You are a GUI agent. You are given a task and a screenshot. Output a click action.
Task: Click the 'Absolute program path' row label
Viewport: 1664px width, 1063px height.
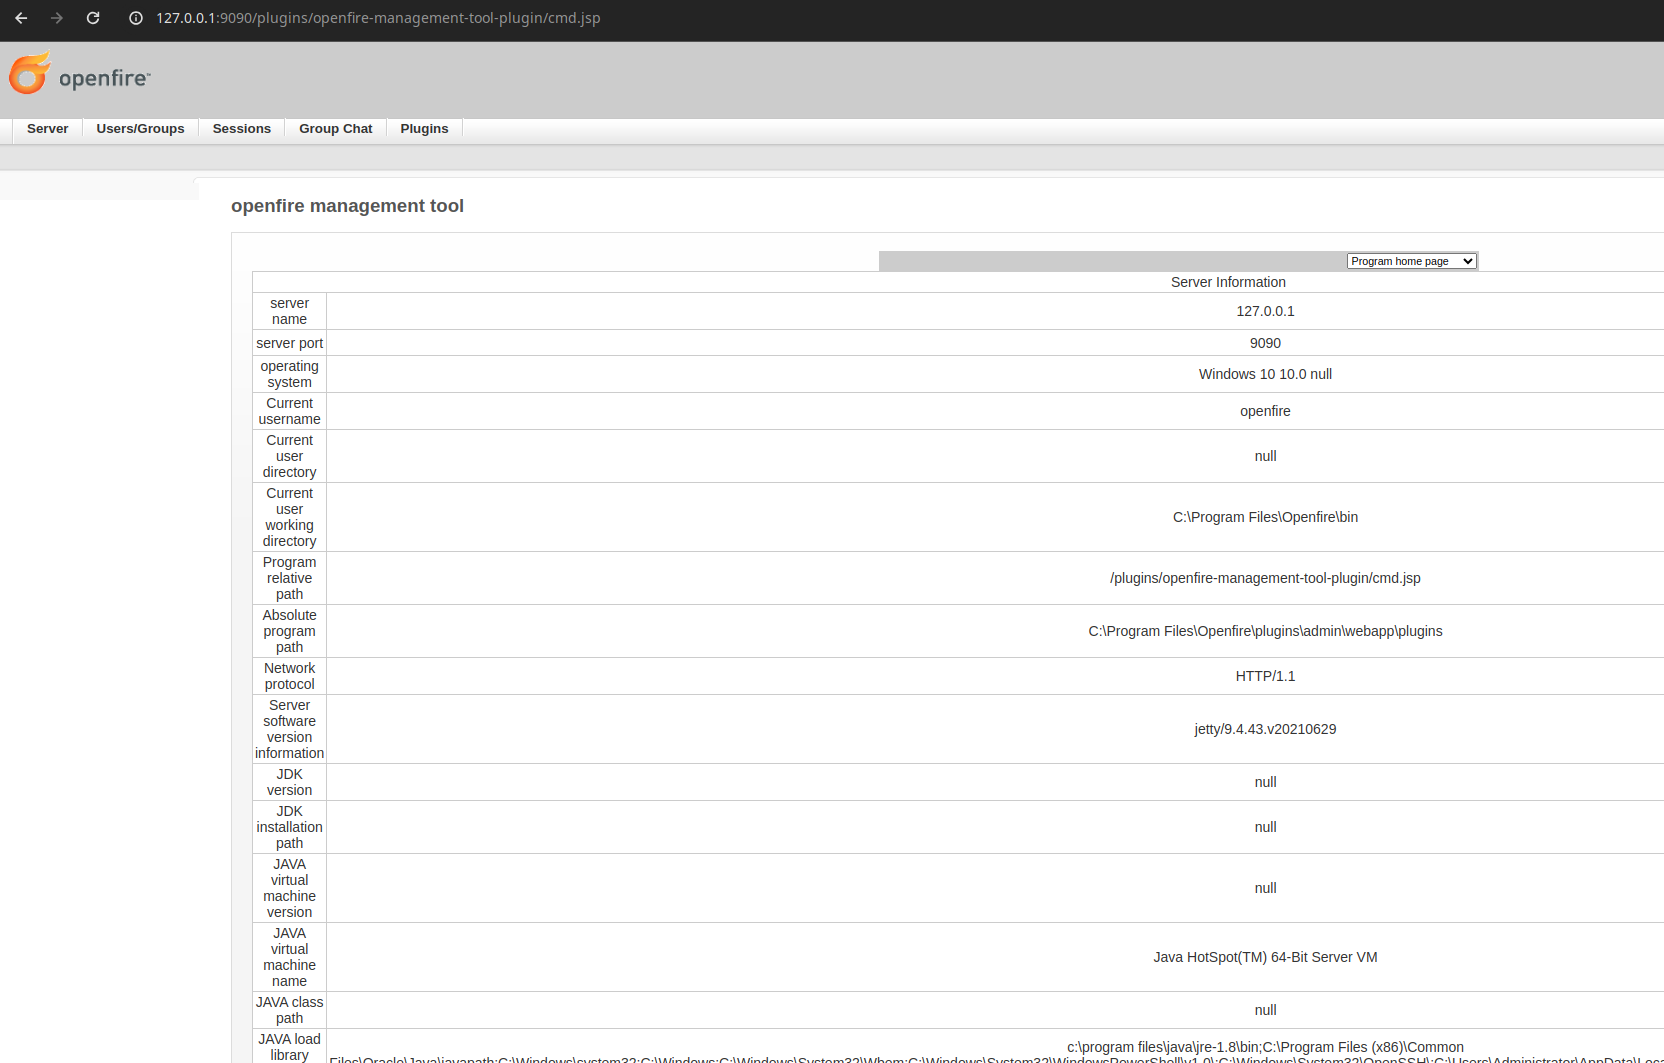click(x=289, y=631)
